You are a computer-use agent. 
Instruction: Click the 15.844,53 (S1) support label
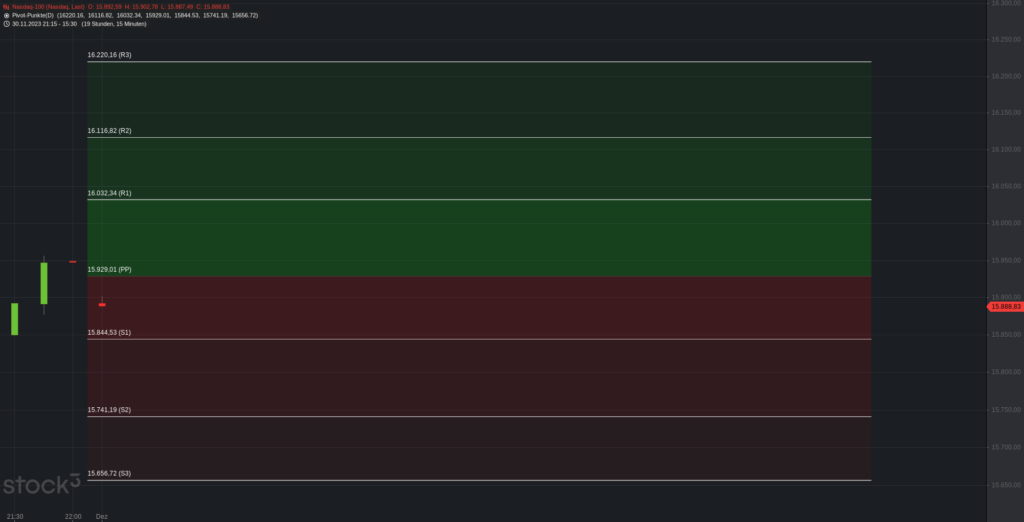point(109,332)
